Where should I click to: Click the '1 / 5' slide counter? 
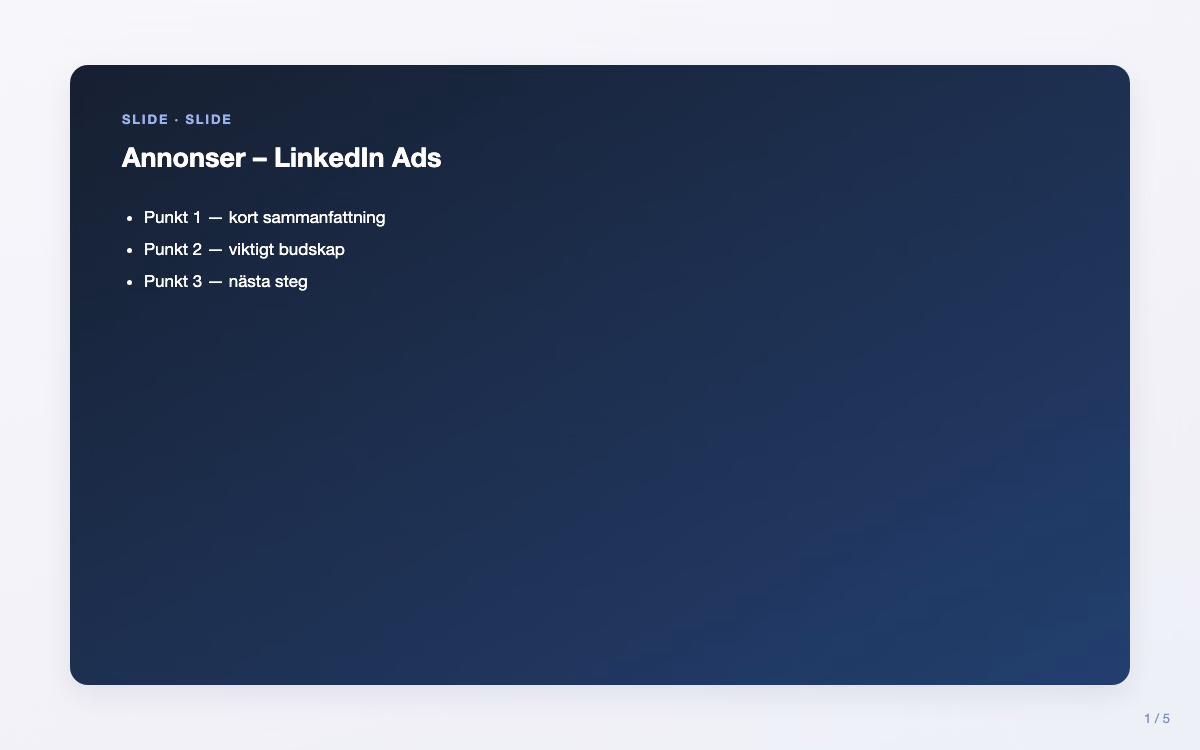pos(1157,718)
